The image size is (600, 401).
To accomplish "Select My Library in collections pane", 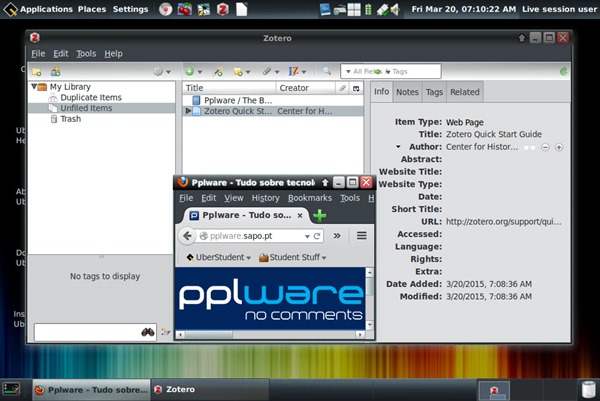I will coord(70,87).
